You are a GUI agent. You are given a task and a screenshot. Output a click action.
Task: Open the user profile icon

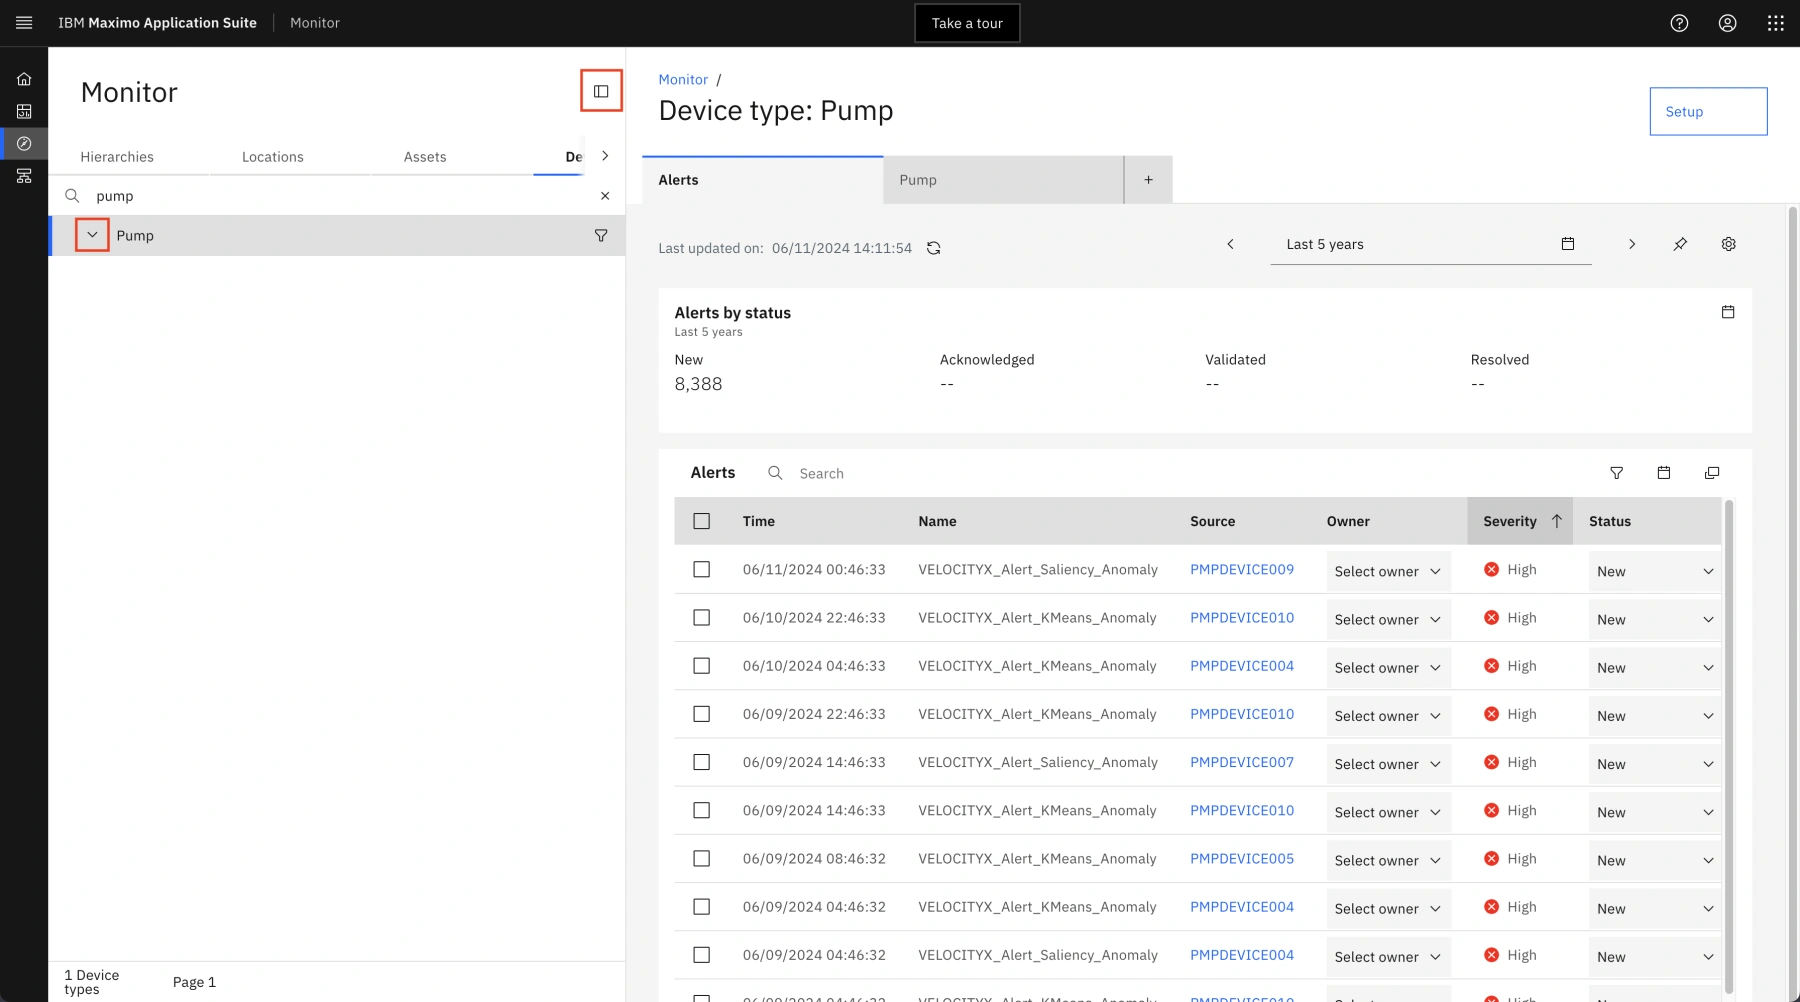[x=1727, y=23]
